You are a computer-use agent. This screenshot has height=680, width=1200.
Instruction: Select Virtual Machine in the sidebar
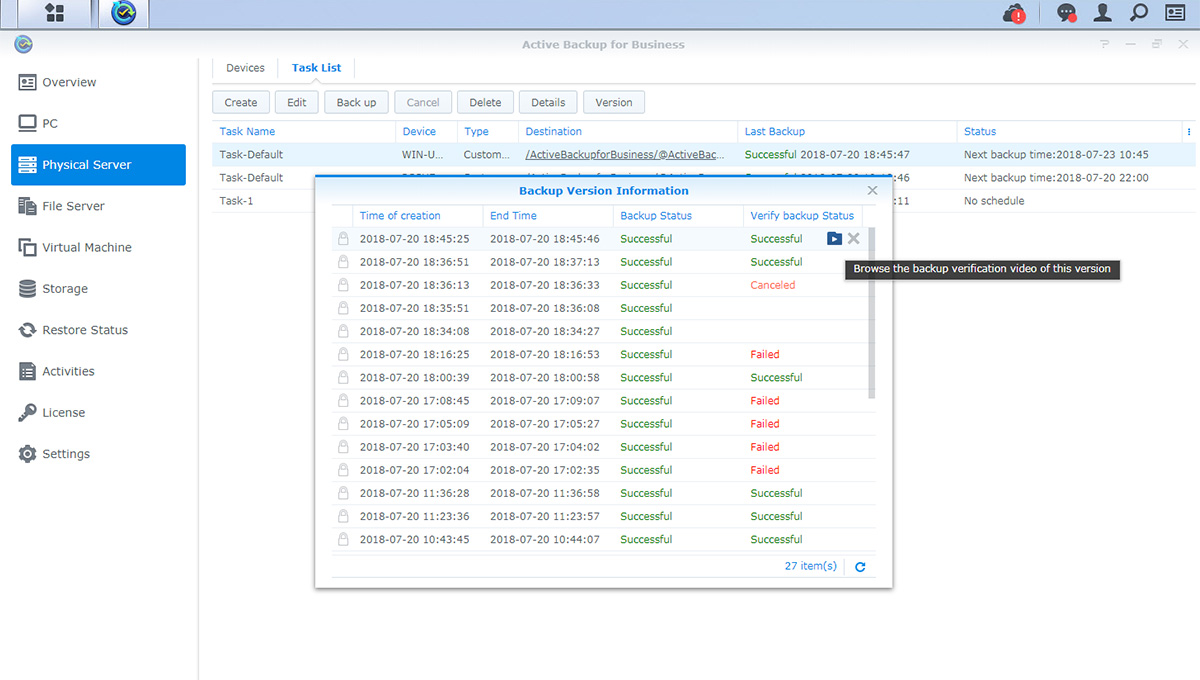86,247
